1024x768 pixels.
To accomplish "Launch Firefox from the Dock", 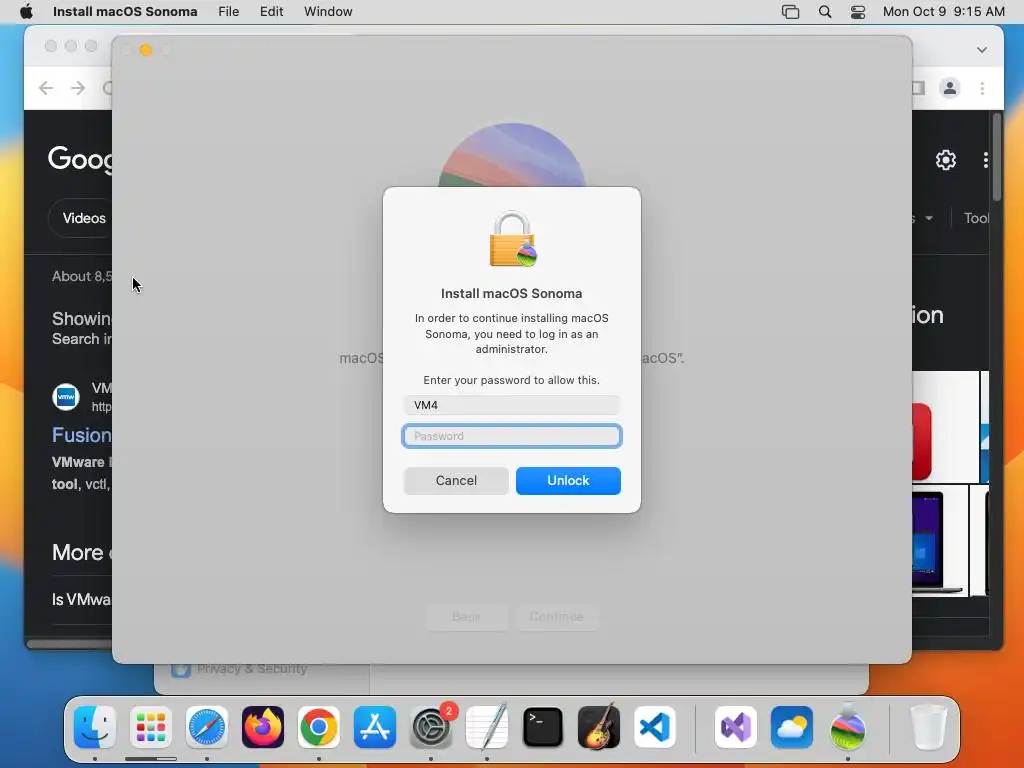I will tap(263, 727).
